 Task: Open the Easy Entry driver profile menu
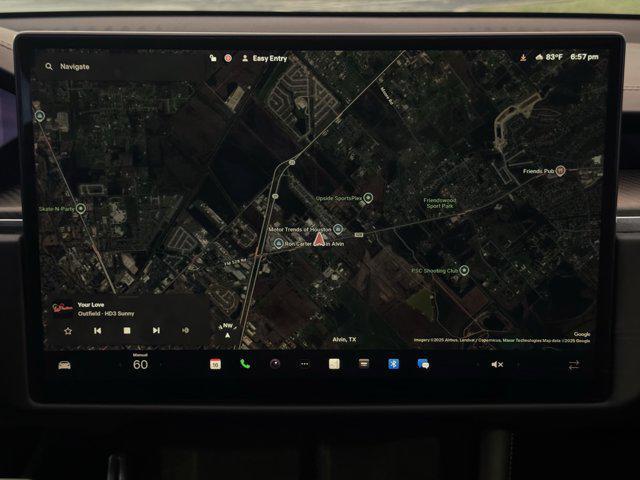(269, 58)
